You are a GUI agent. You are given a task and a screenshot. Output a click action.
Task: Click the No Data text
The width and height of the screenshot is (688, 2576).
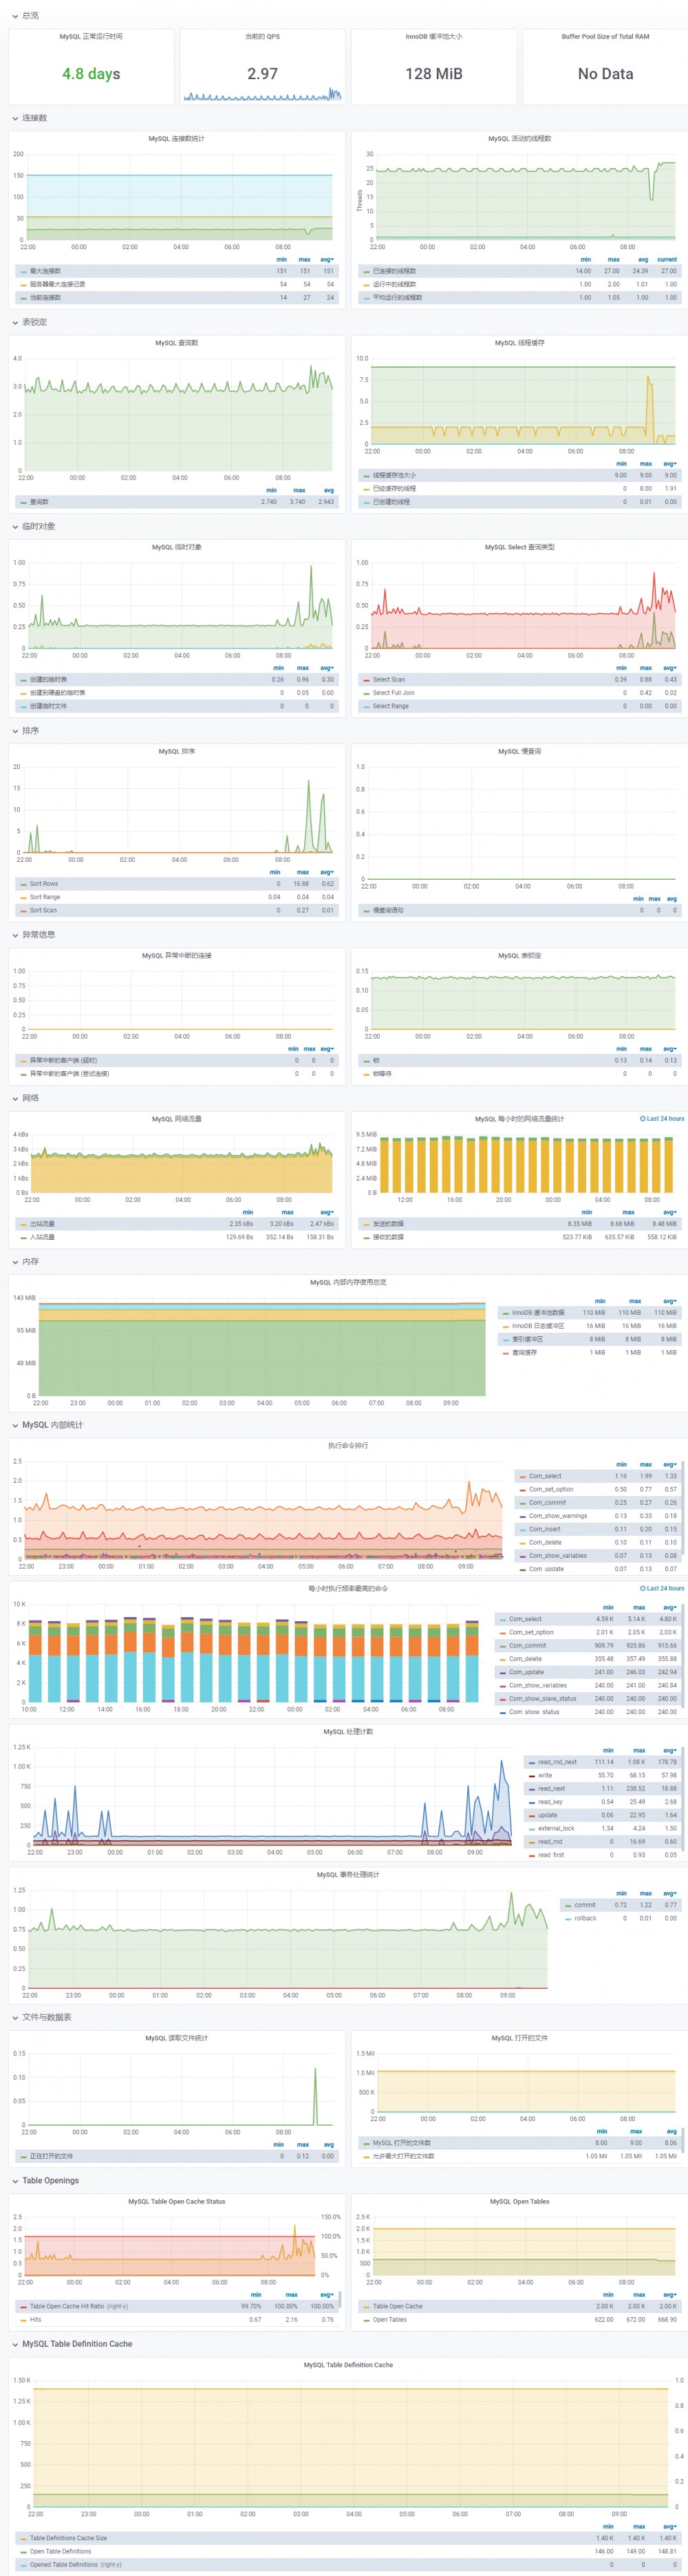pyautogui.click(x=605, y=73)
